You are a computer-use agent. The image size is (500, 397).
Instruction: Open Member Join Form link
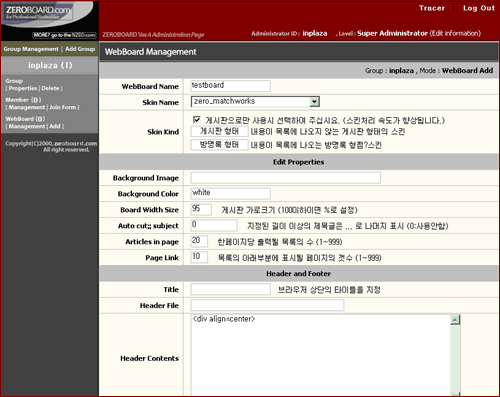point(63,107)
